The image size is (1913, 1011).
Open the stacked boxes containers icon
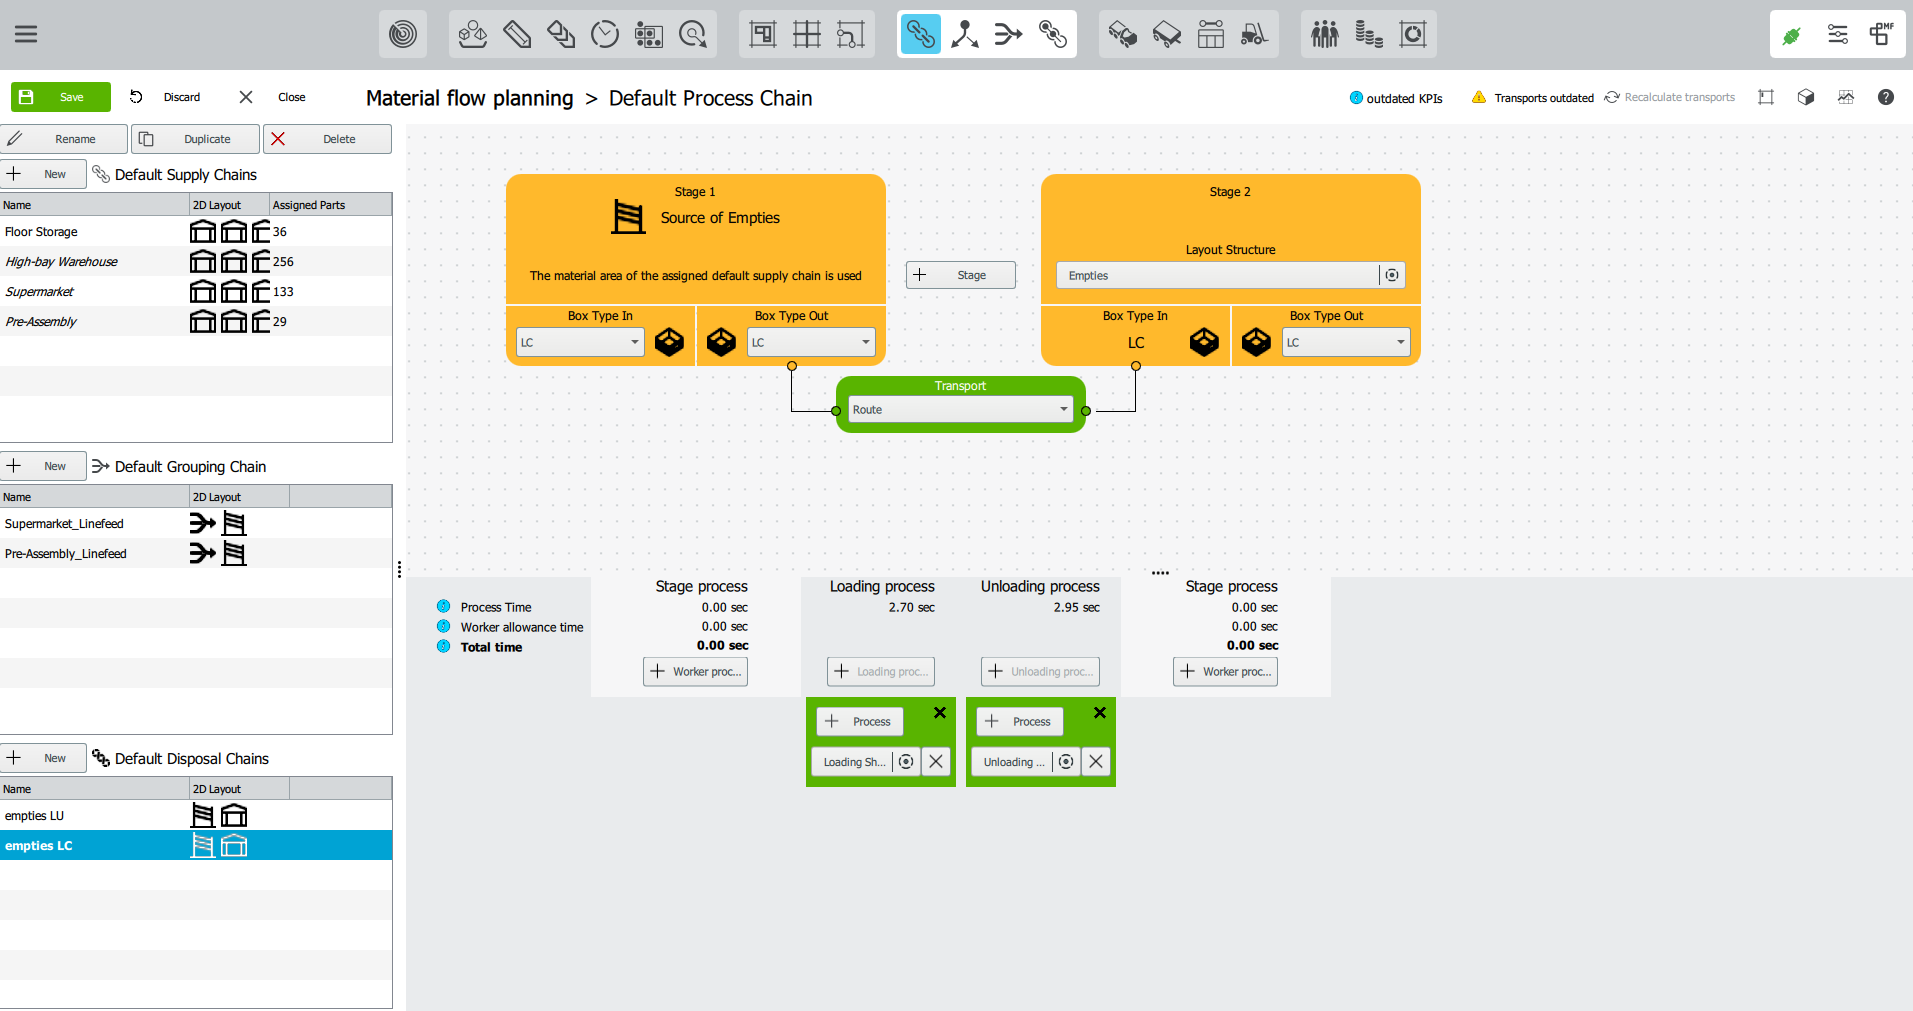click(x=561, y=35)
